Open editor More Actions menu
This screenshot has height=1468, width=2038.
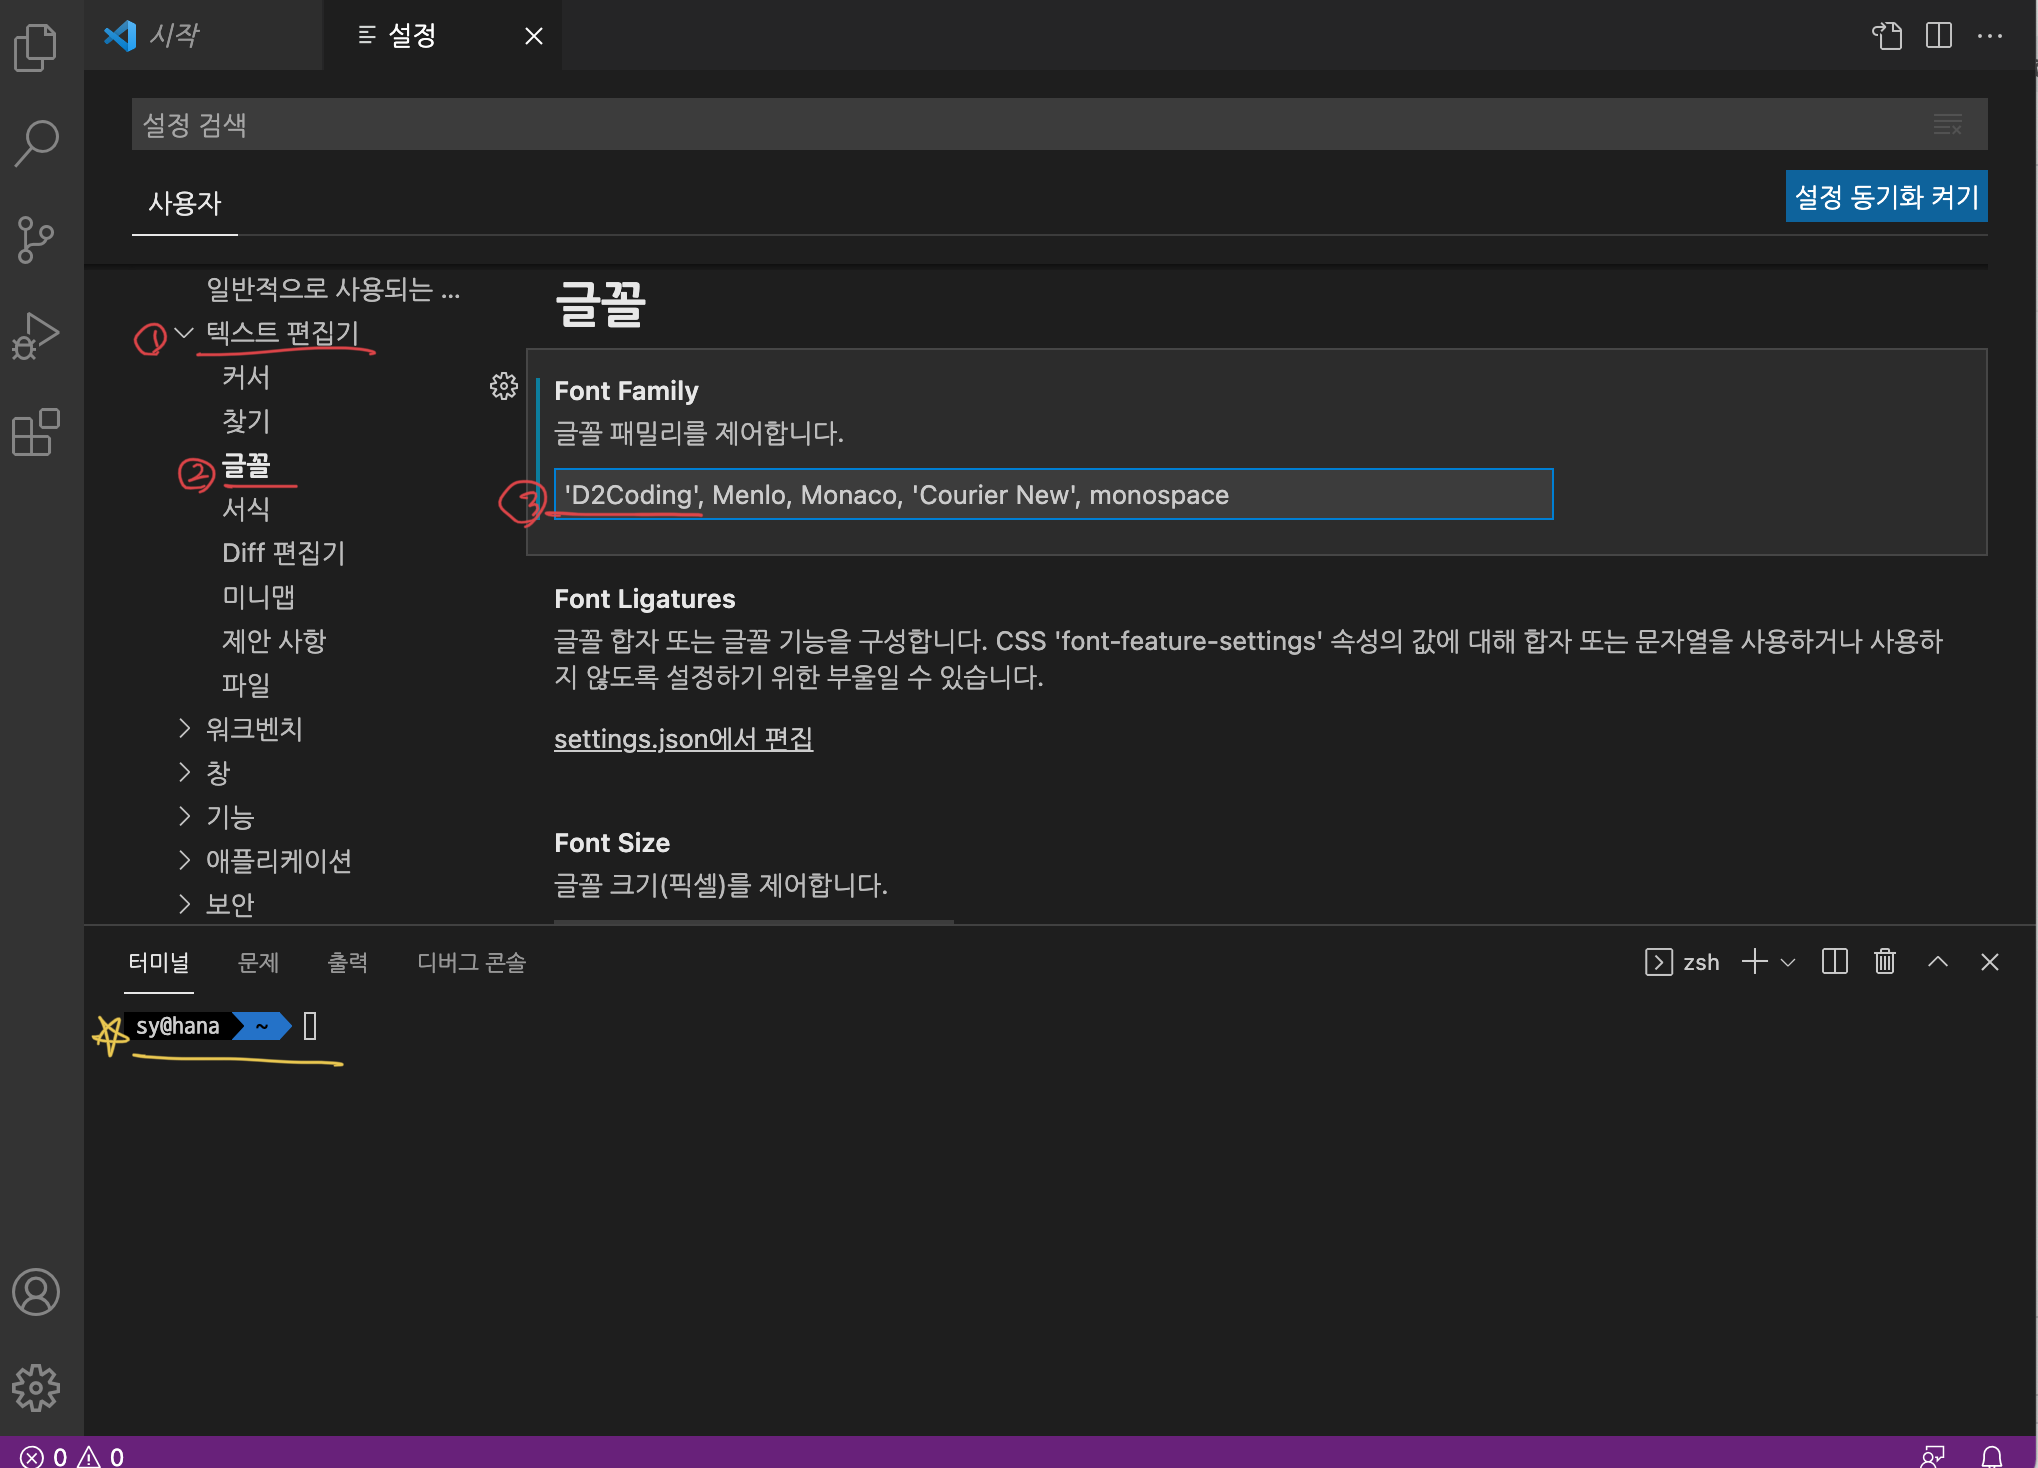(x=1990, y=36)
